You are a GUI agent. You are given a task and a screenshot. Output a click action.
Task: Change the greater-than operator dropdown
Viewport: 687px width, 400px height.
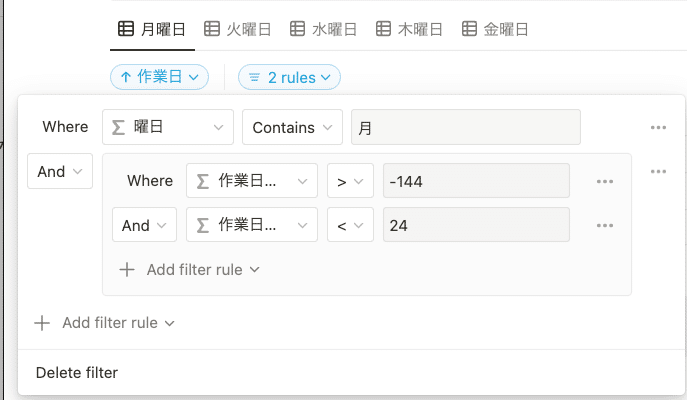350,182
